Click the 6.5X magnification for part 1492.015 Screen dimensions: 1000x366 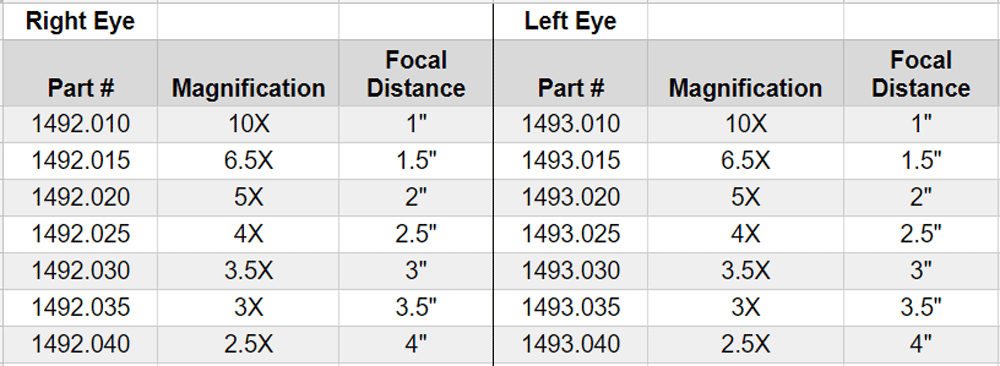tap(248, 161)
